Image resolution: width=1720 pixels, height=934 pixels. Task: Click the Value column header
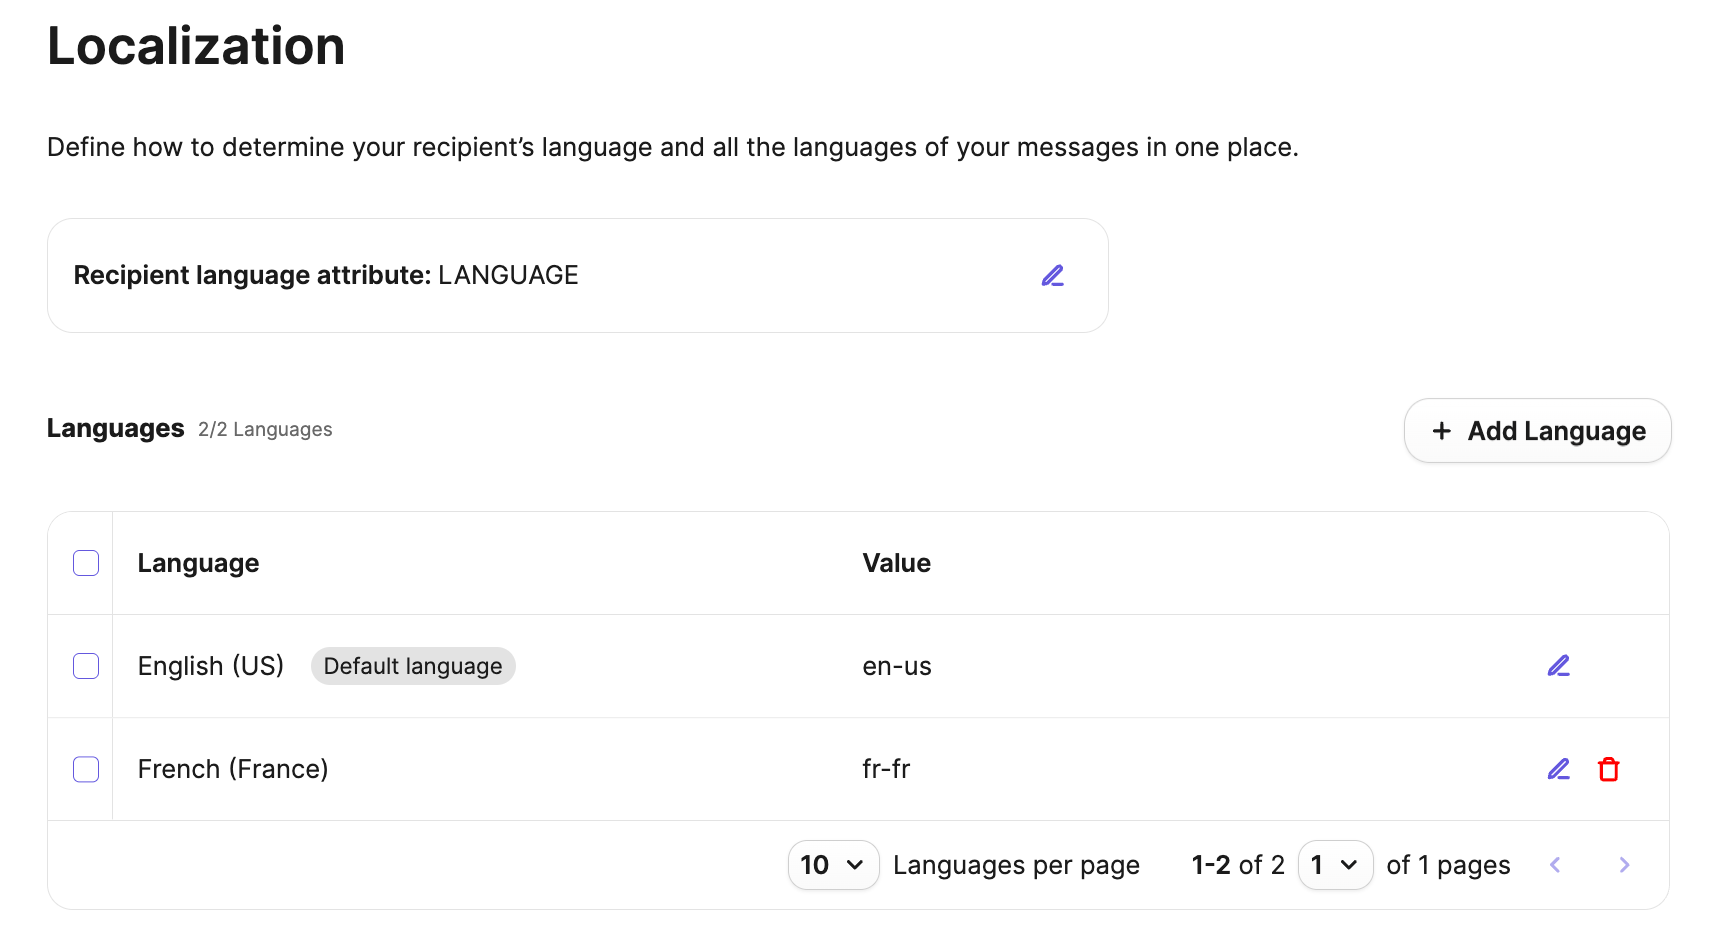click(896, 562)
